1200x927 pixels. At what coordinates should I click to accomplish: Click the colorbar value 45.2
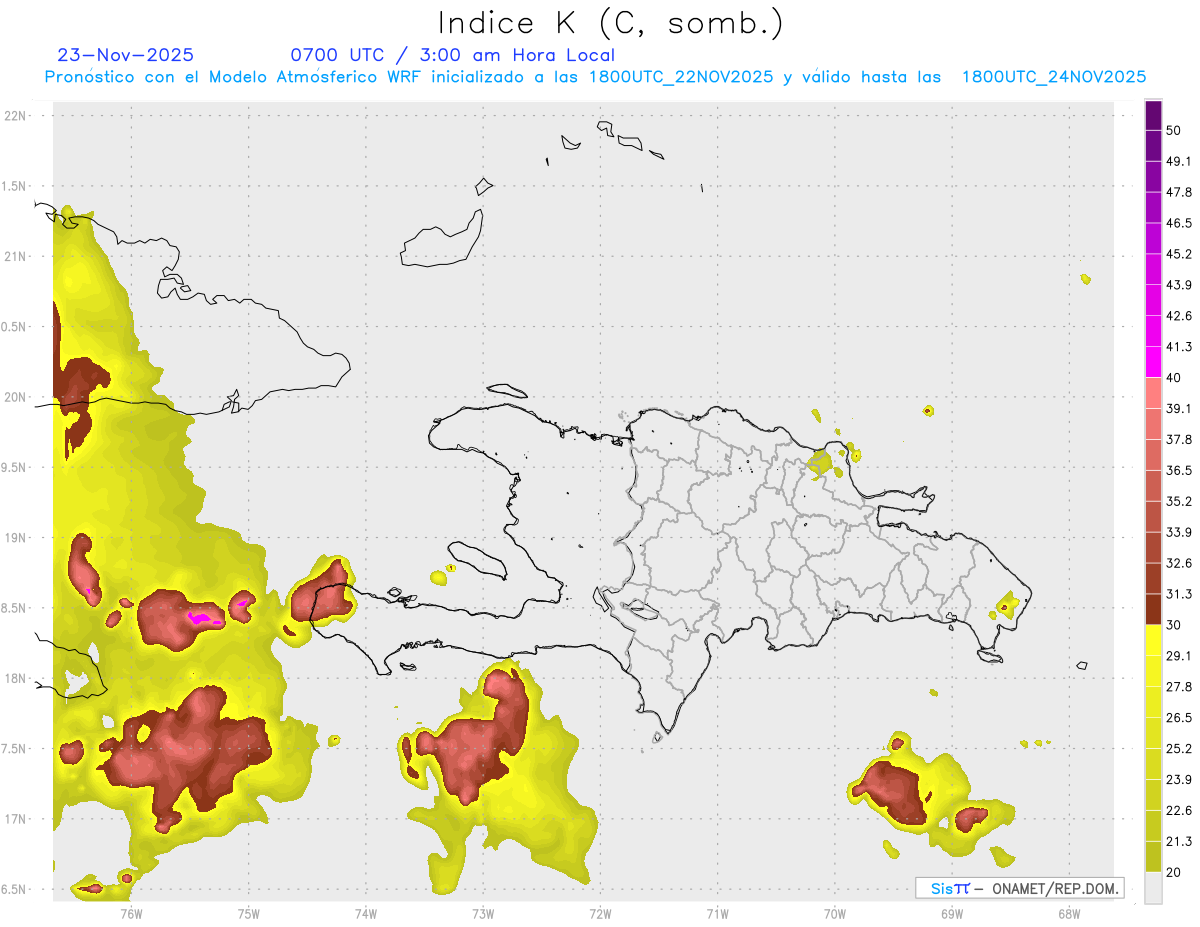[x=1180, y=254]
